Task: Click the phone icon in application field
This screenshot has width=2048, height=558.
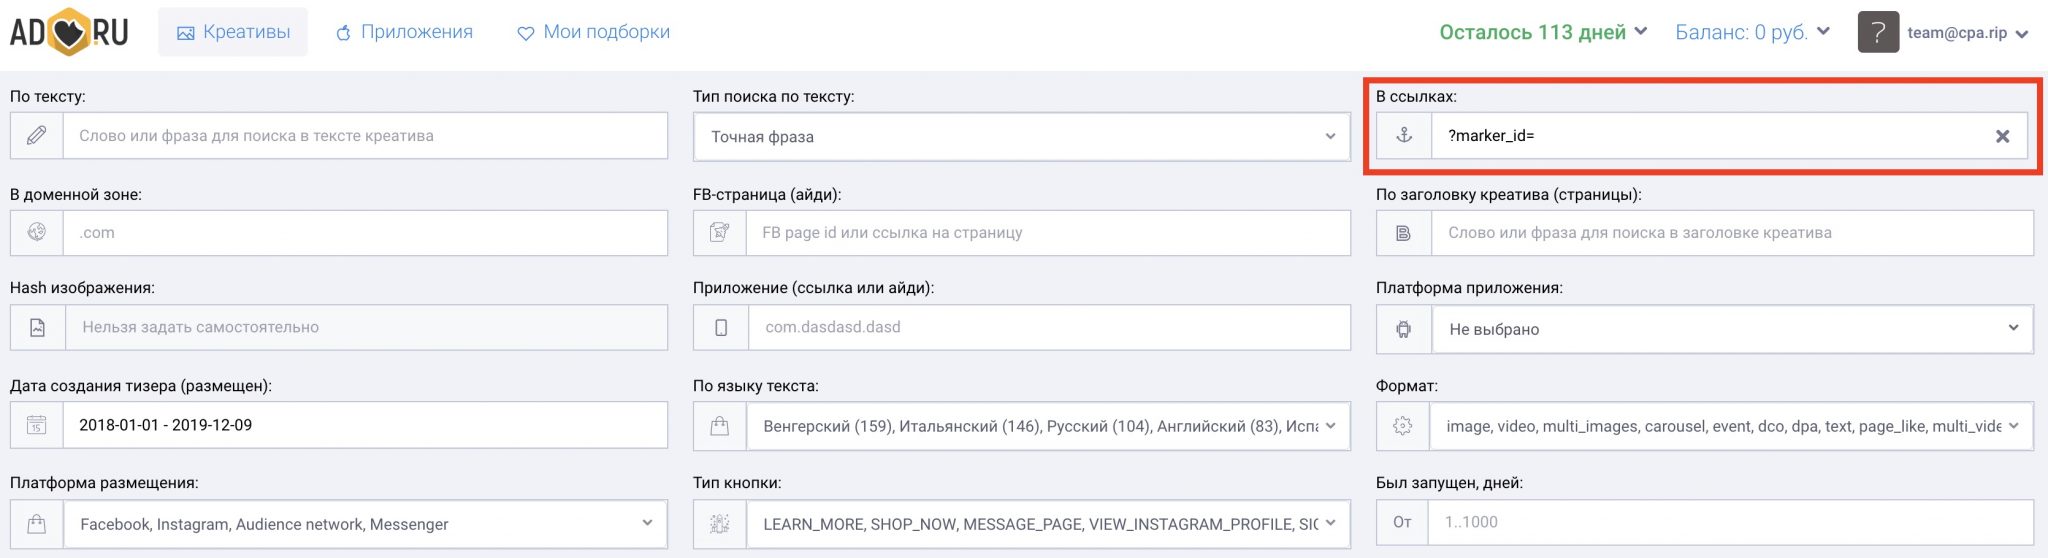Action: (721, 328)
